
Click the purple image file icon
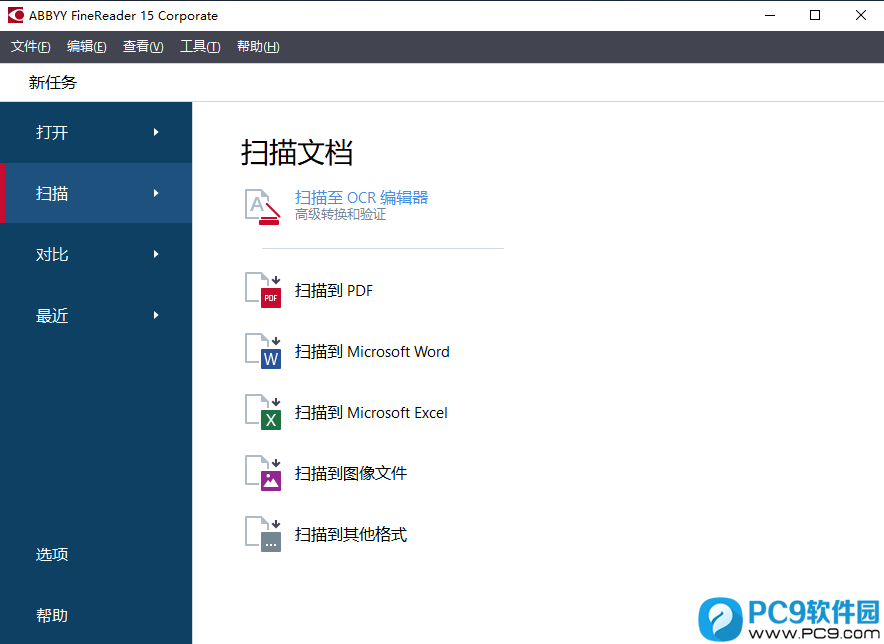(x=263, y=473)
